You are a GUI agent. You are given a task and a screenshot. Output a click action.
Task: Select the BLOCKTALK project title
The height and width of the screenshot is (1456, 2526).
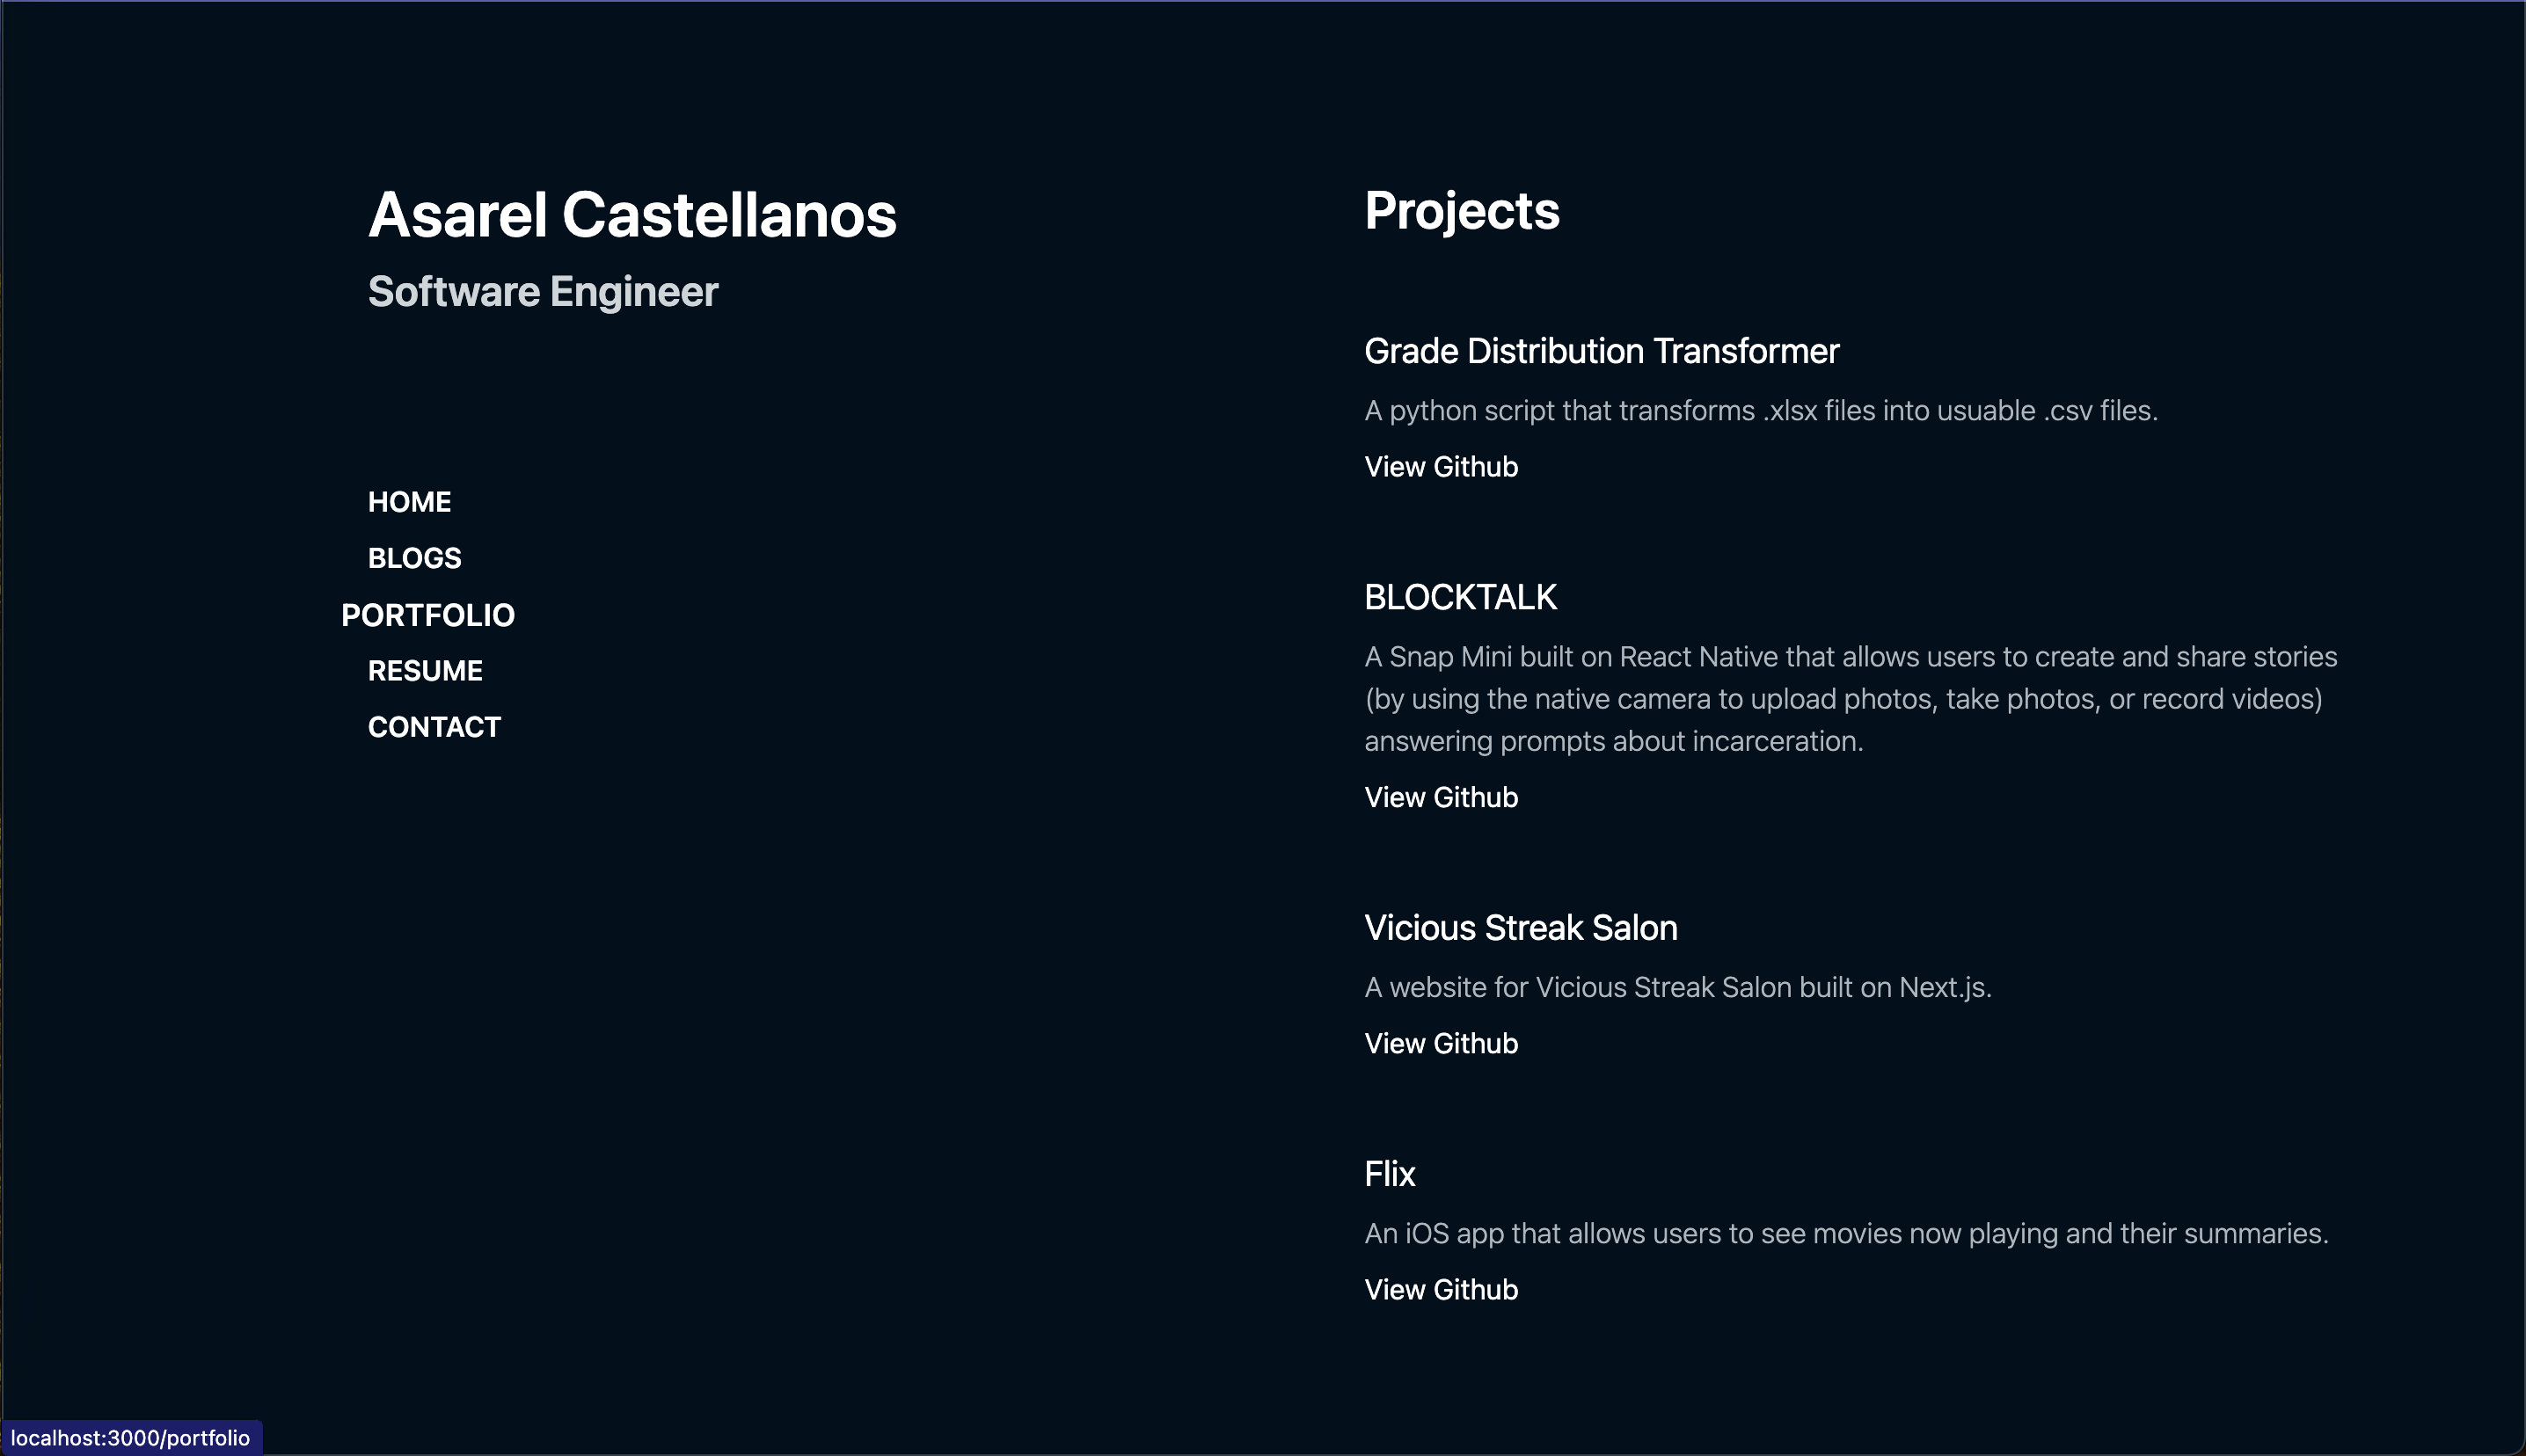[x=1460, y=597]
